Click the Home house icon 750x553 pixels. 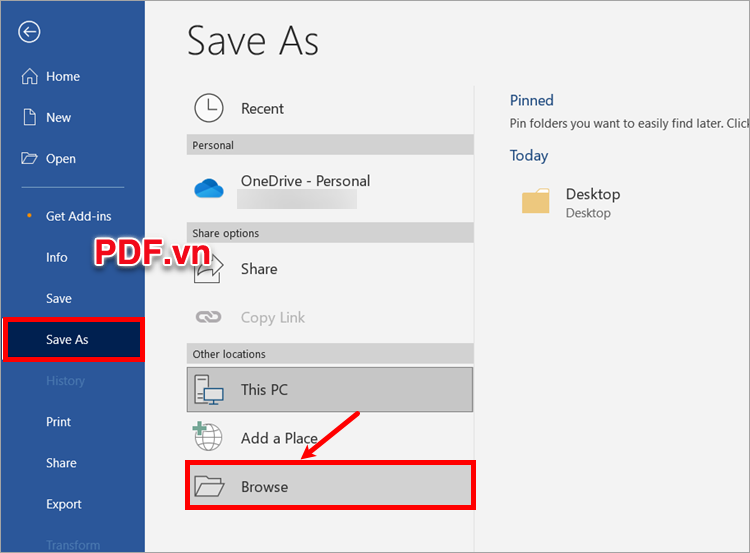(30, 76)
